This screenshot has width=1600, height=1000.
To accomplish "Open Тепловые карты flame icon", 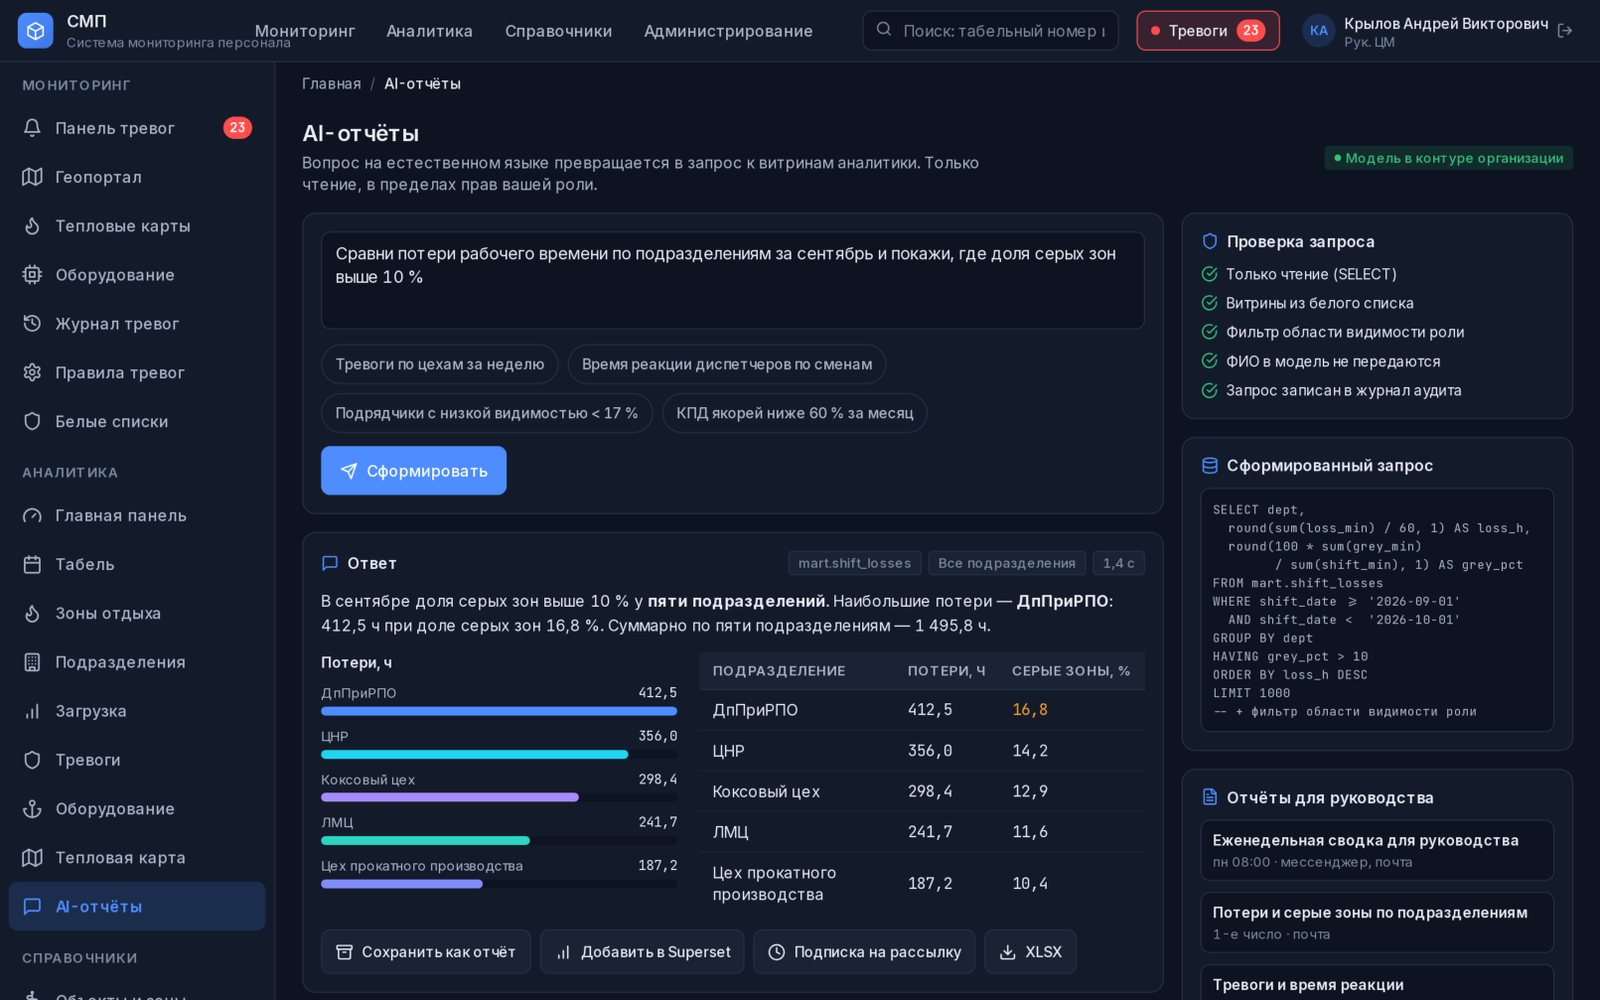I will click(x=32, y=226).
